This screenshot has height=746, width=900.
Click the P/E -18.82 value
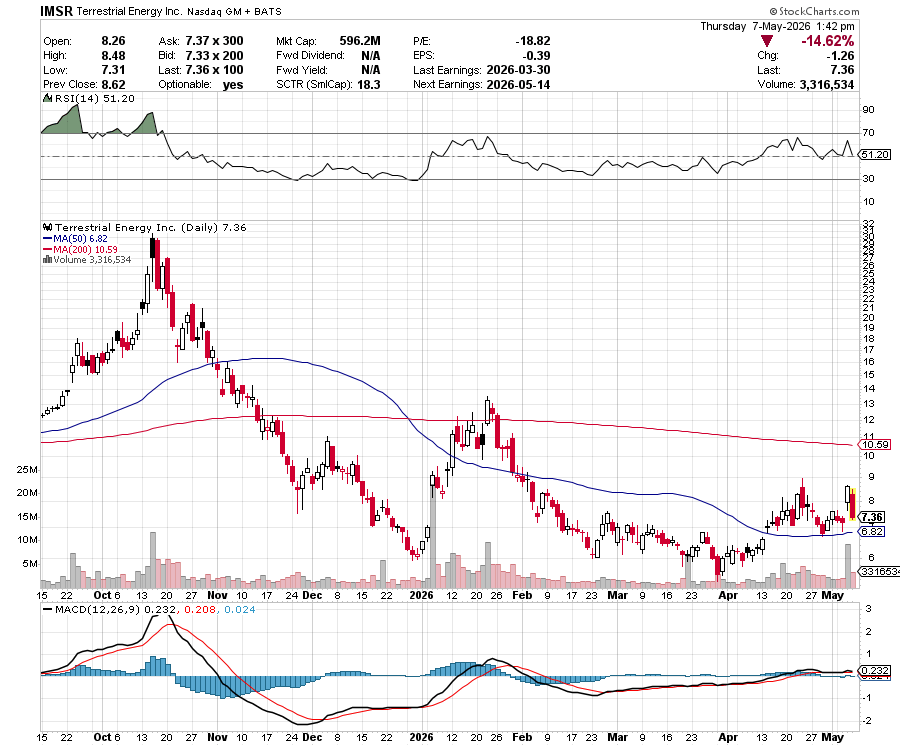coord(533,41)
